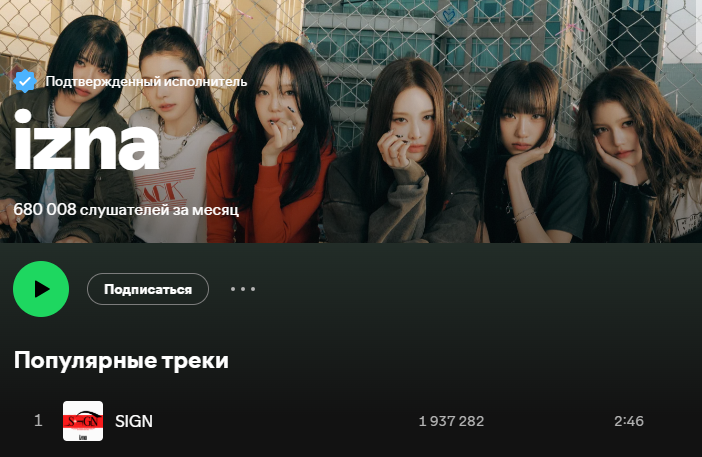Select the 680 008 monthly listeners text
This screenshot has height=457, width=702.
[126, 209]
